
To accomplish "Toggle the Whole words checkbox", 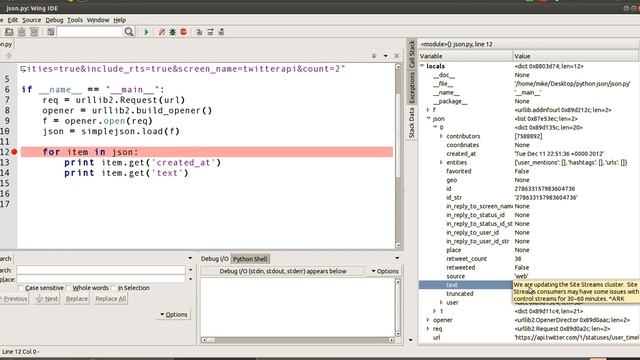I will pos(68,288).
